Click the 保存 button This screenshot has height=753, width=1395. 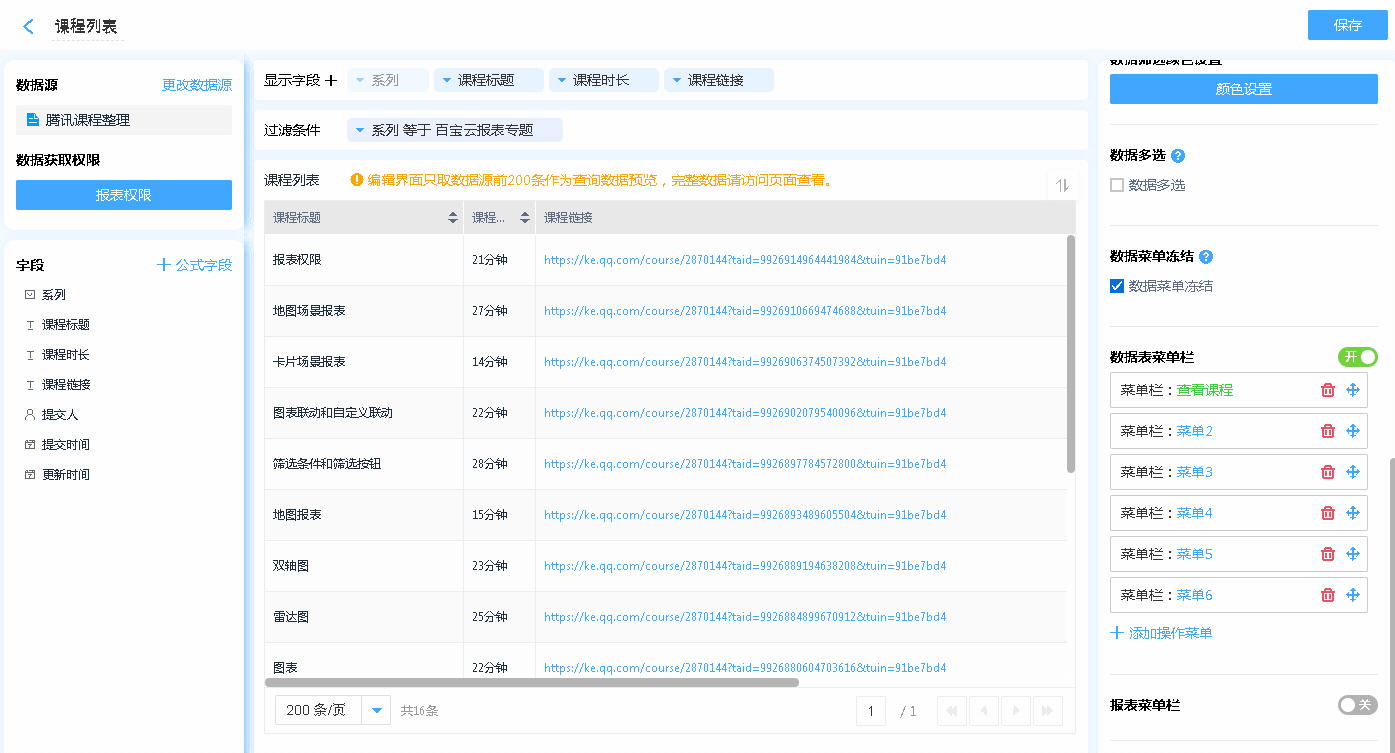tap(1347, 25)
